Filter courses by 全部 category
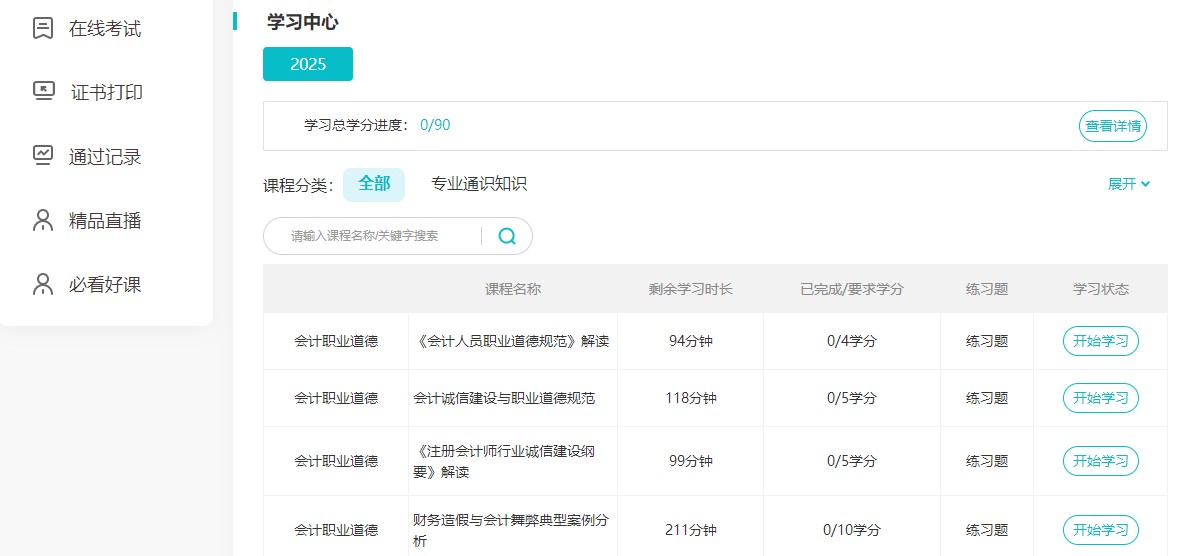Screen dimensions: 1198x556 [x=374, y=184]
